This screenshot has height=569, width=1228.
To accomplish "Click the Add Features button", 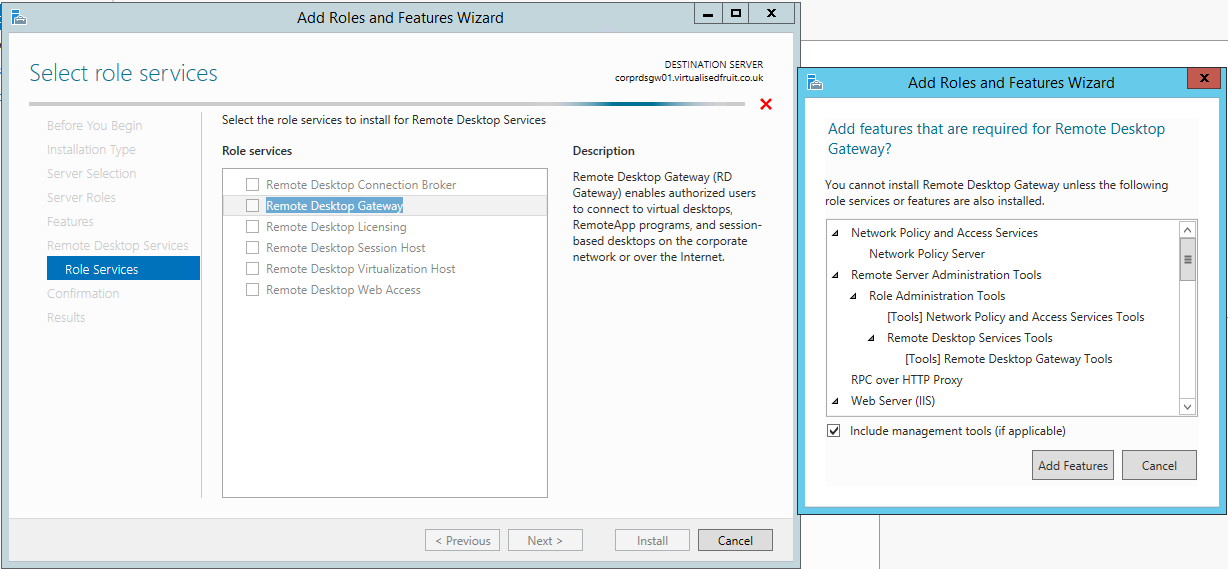I will click(x=1072, y=465).
